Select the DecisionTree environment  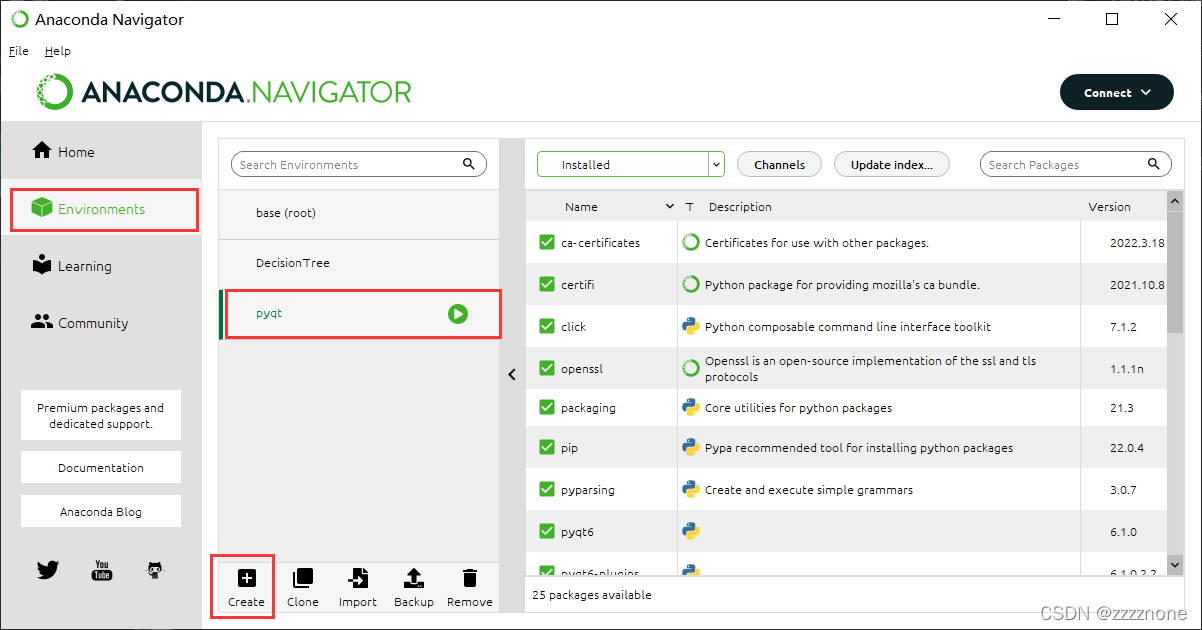pyautogui.click(x=359, y=263)
